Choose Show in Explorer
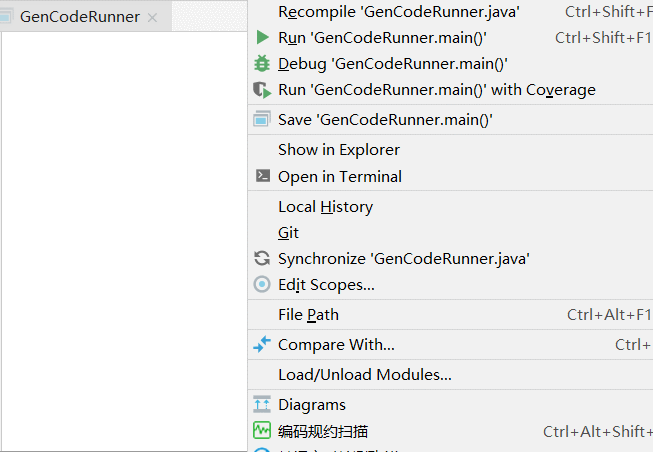 [451, 150]
